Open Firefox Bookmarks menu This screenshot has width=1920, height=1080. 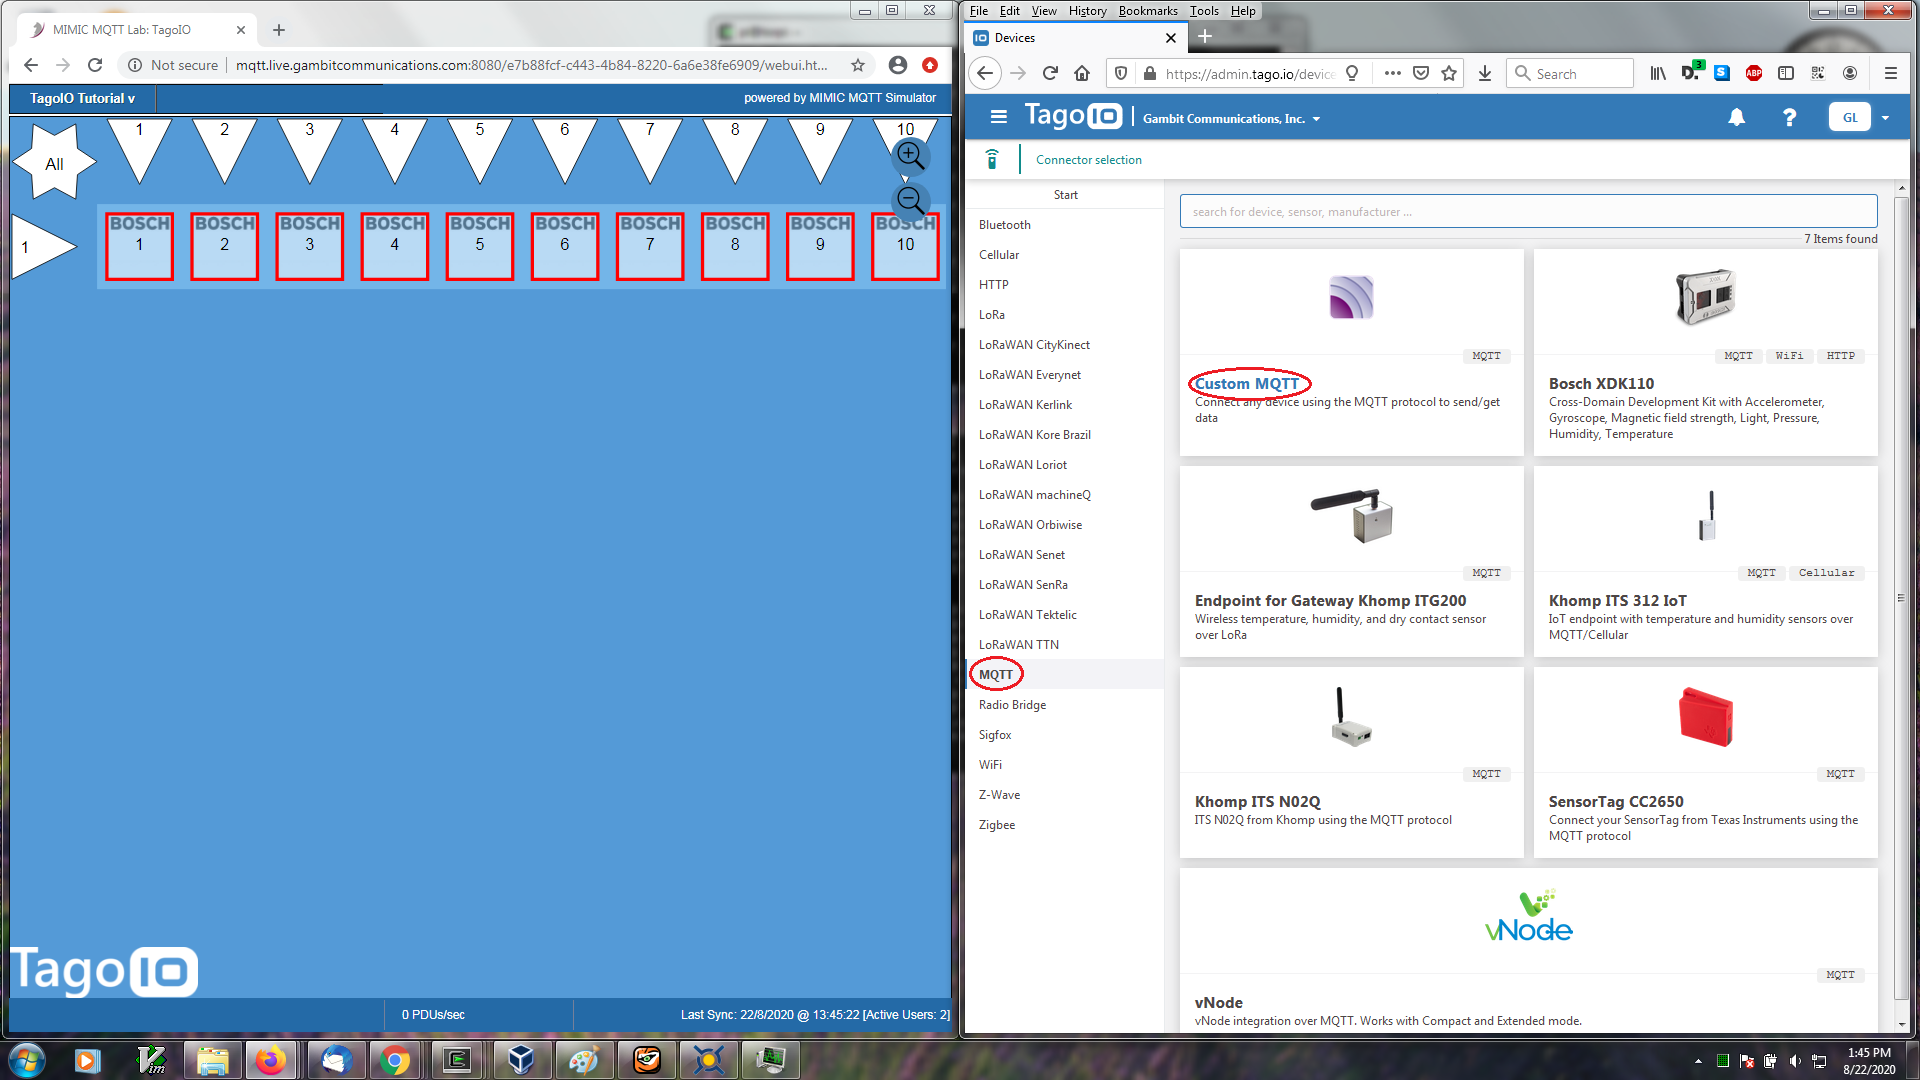pyautogui.click(x=1147, y=11)
